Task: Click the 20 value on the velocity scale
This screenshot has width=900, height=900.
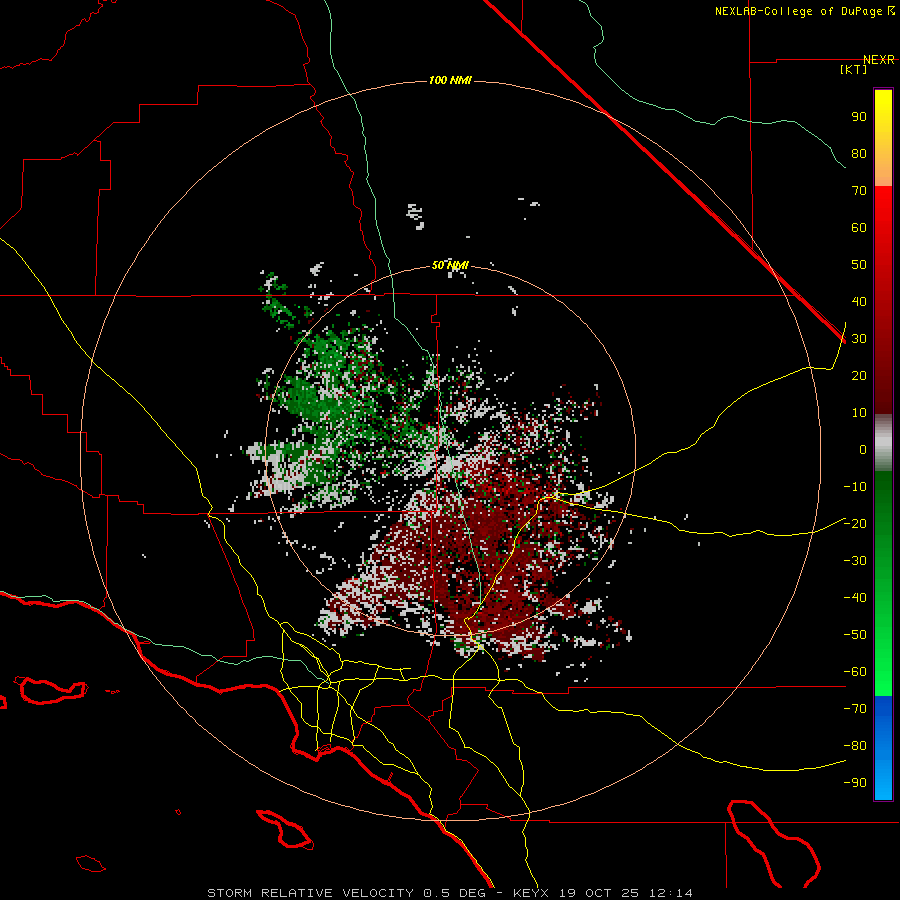Action: (x=859, y=375)
